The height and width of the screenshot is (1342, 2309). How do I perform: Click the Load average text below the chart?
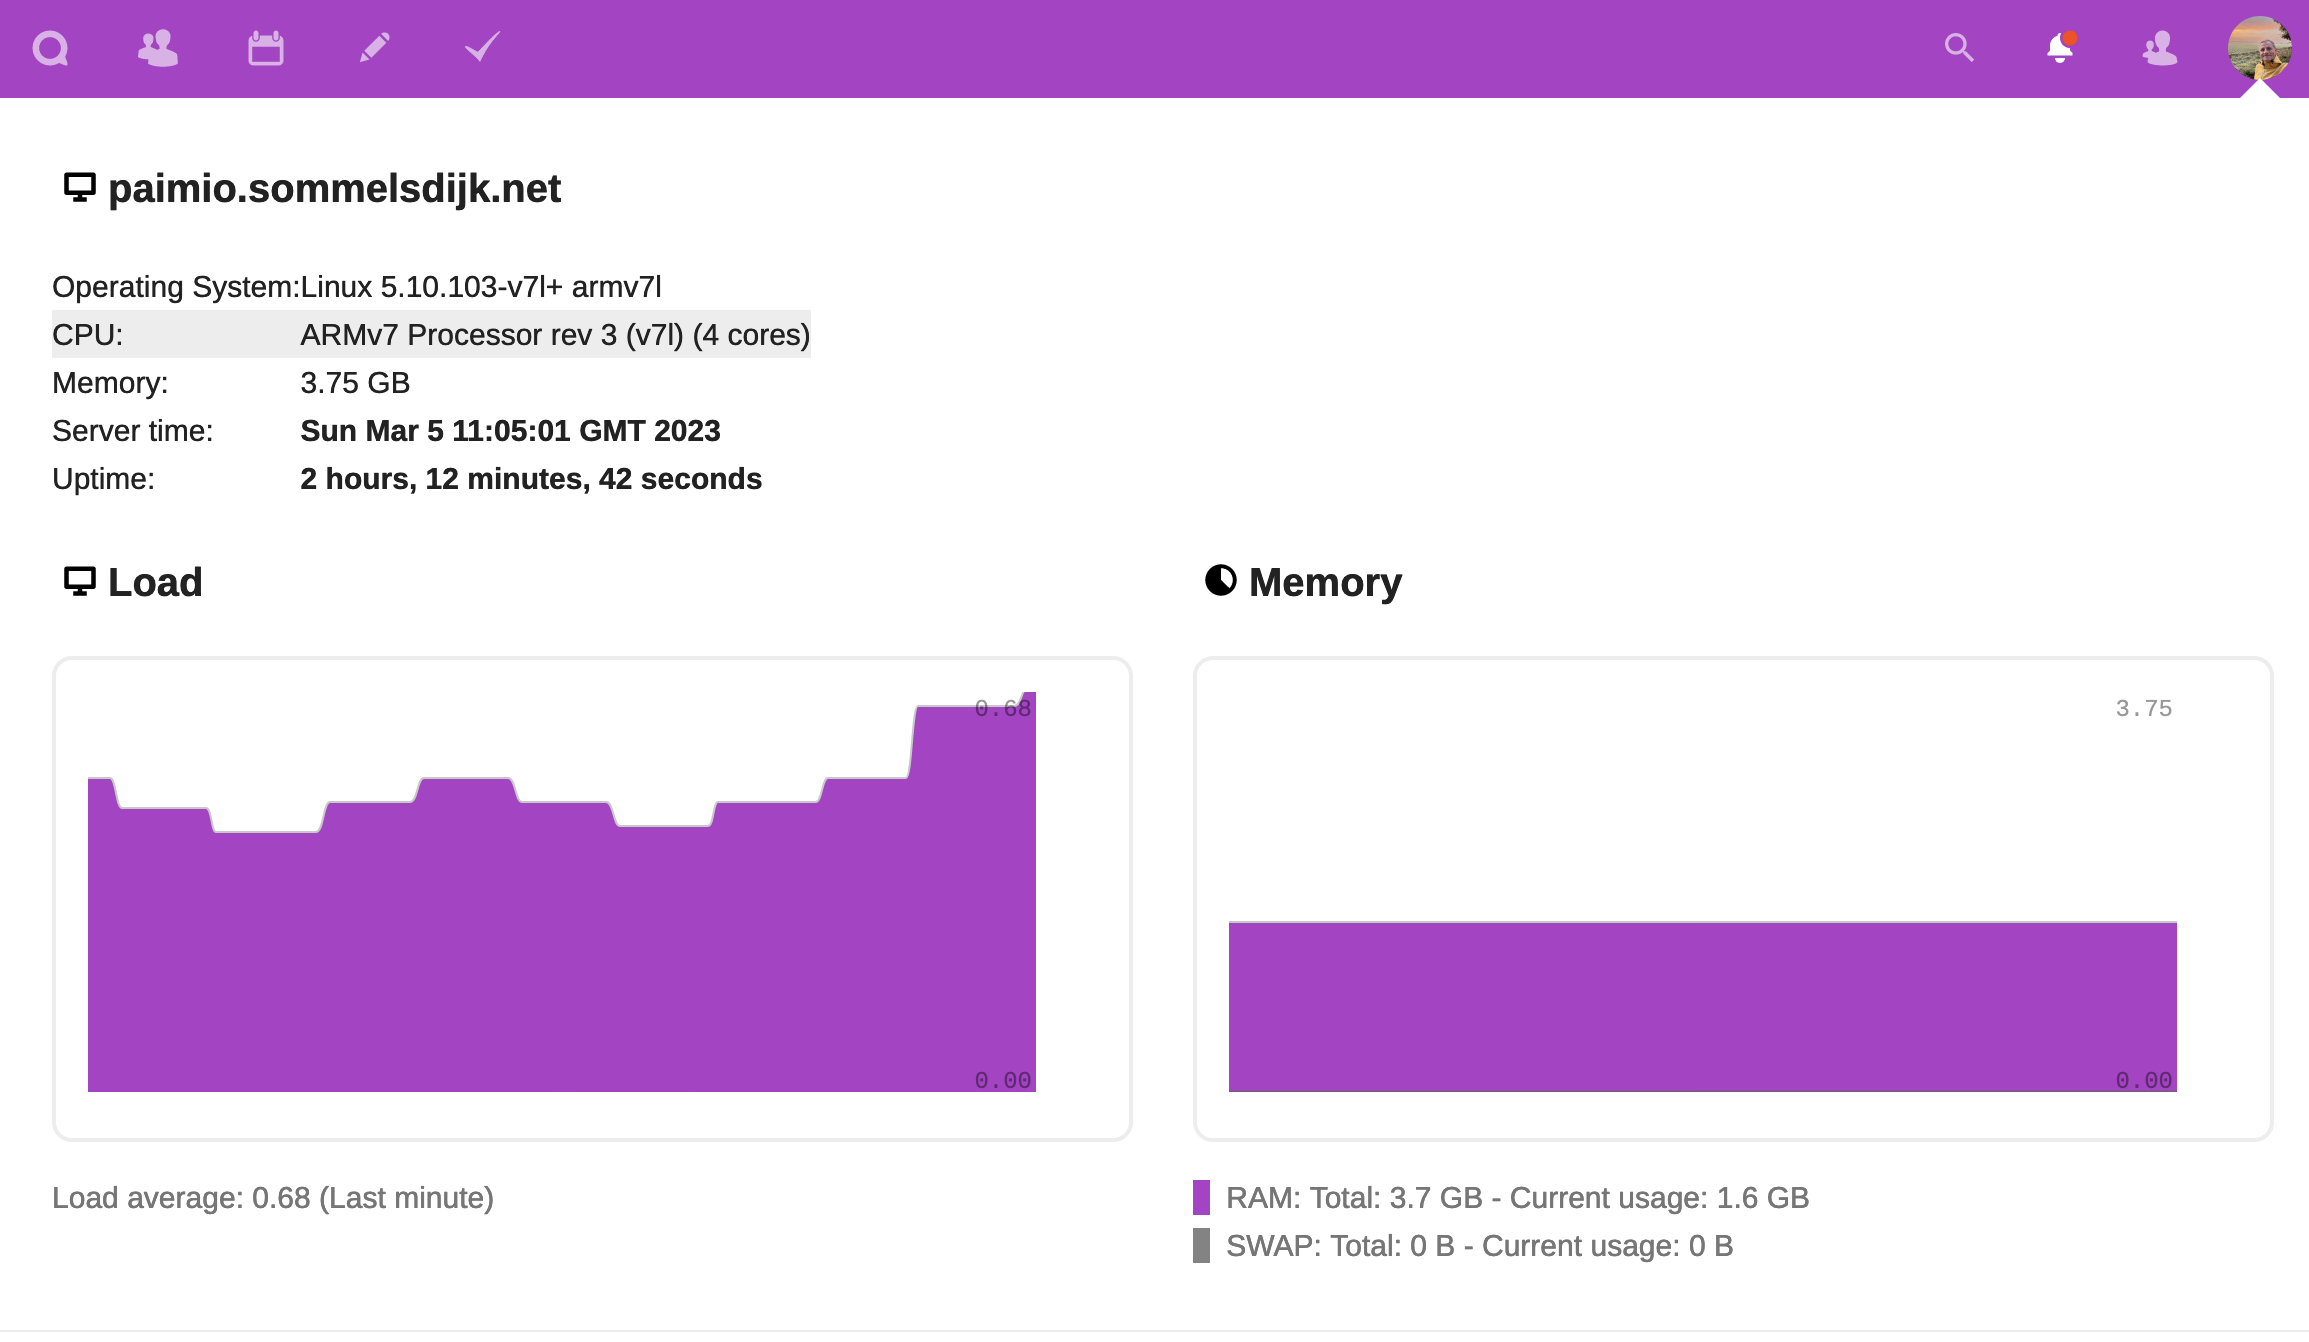point(272,1197)
